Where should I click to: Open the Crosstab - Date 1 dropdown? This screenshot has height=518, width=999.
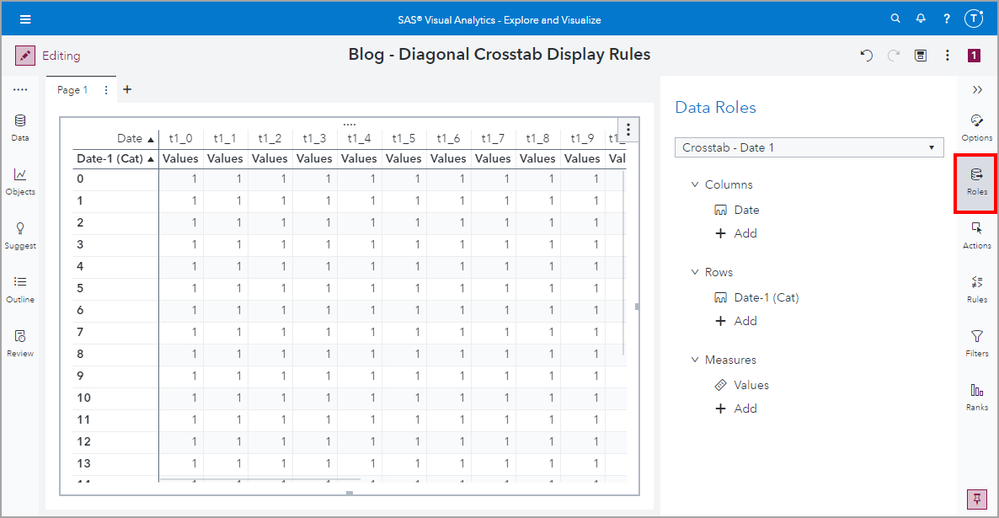[x=809, y=147]
